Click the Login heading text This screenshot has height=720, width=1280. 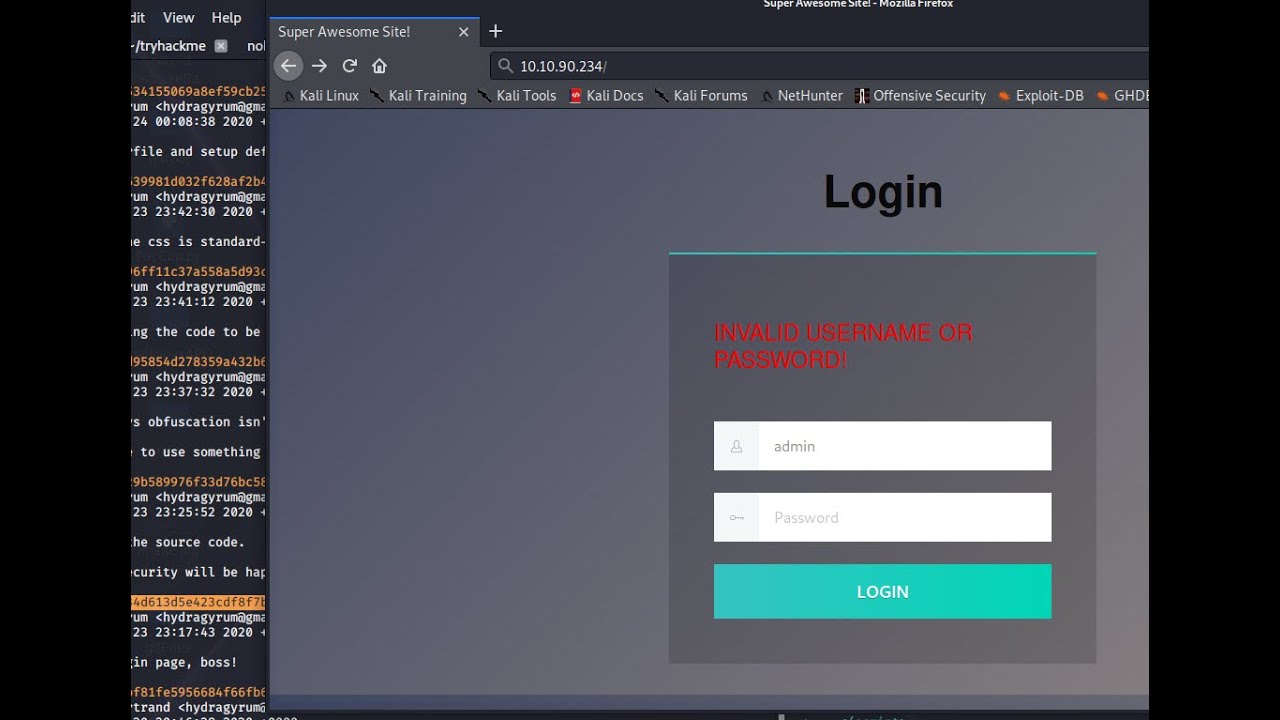(883, 191)
